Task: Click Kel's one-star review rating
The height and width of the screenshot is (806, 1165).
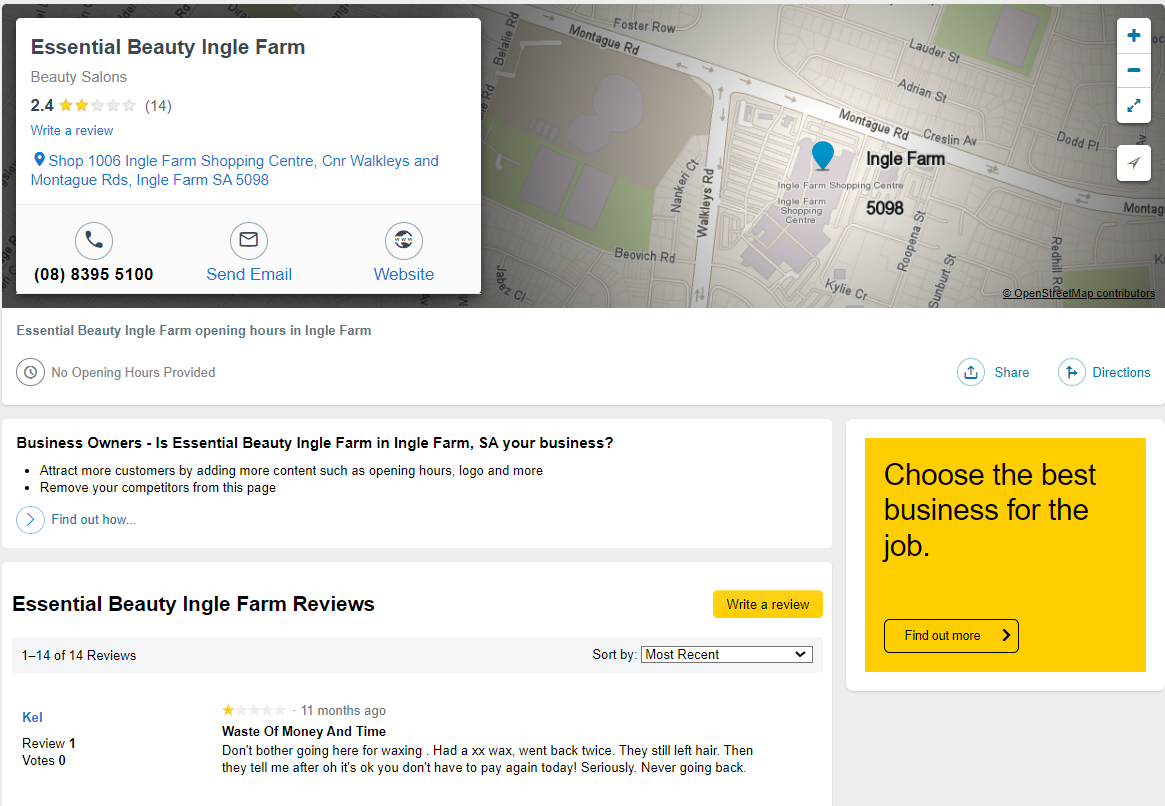Action: click(253, 710)
